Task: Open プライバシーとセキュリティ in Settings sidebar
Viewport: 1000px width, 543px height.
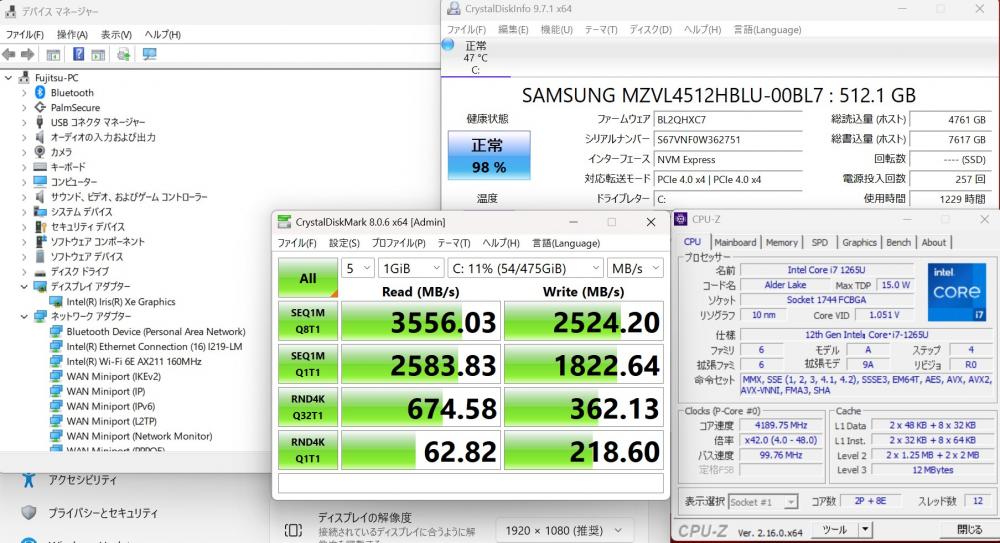Action: click(103, 513)
